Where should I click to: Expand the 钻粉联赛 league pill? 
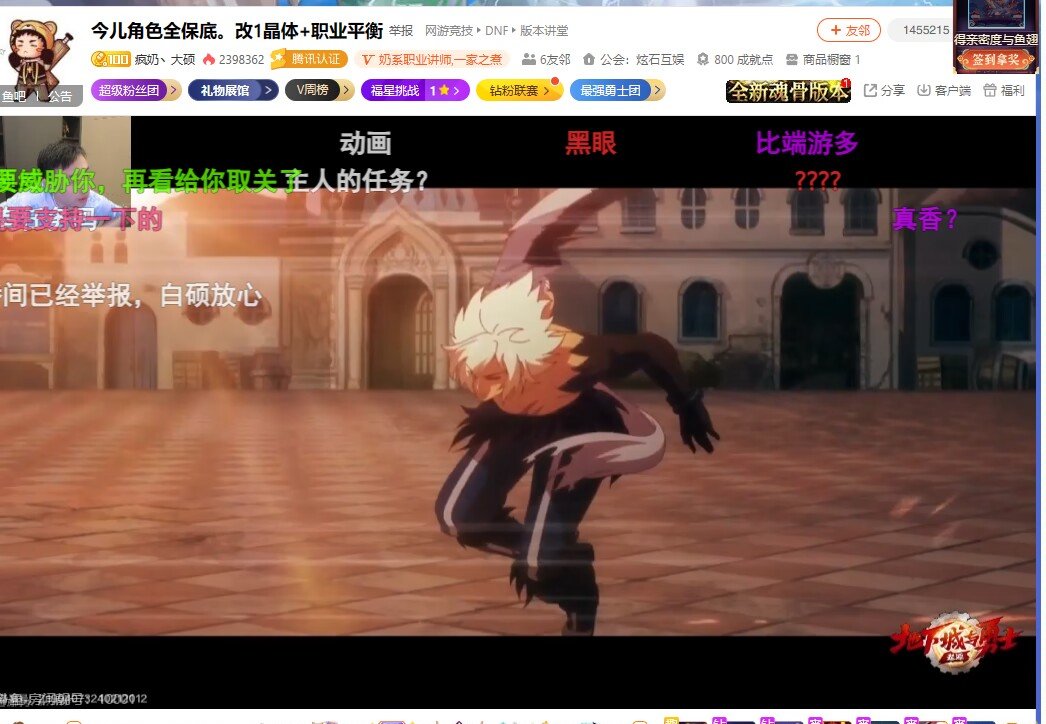point(519,90)
